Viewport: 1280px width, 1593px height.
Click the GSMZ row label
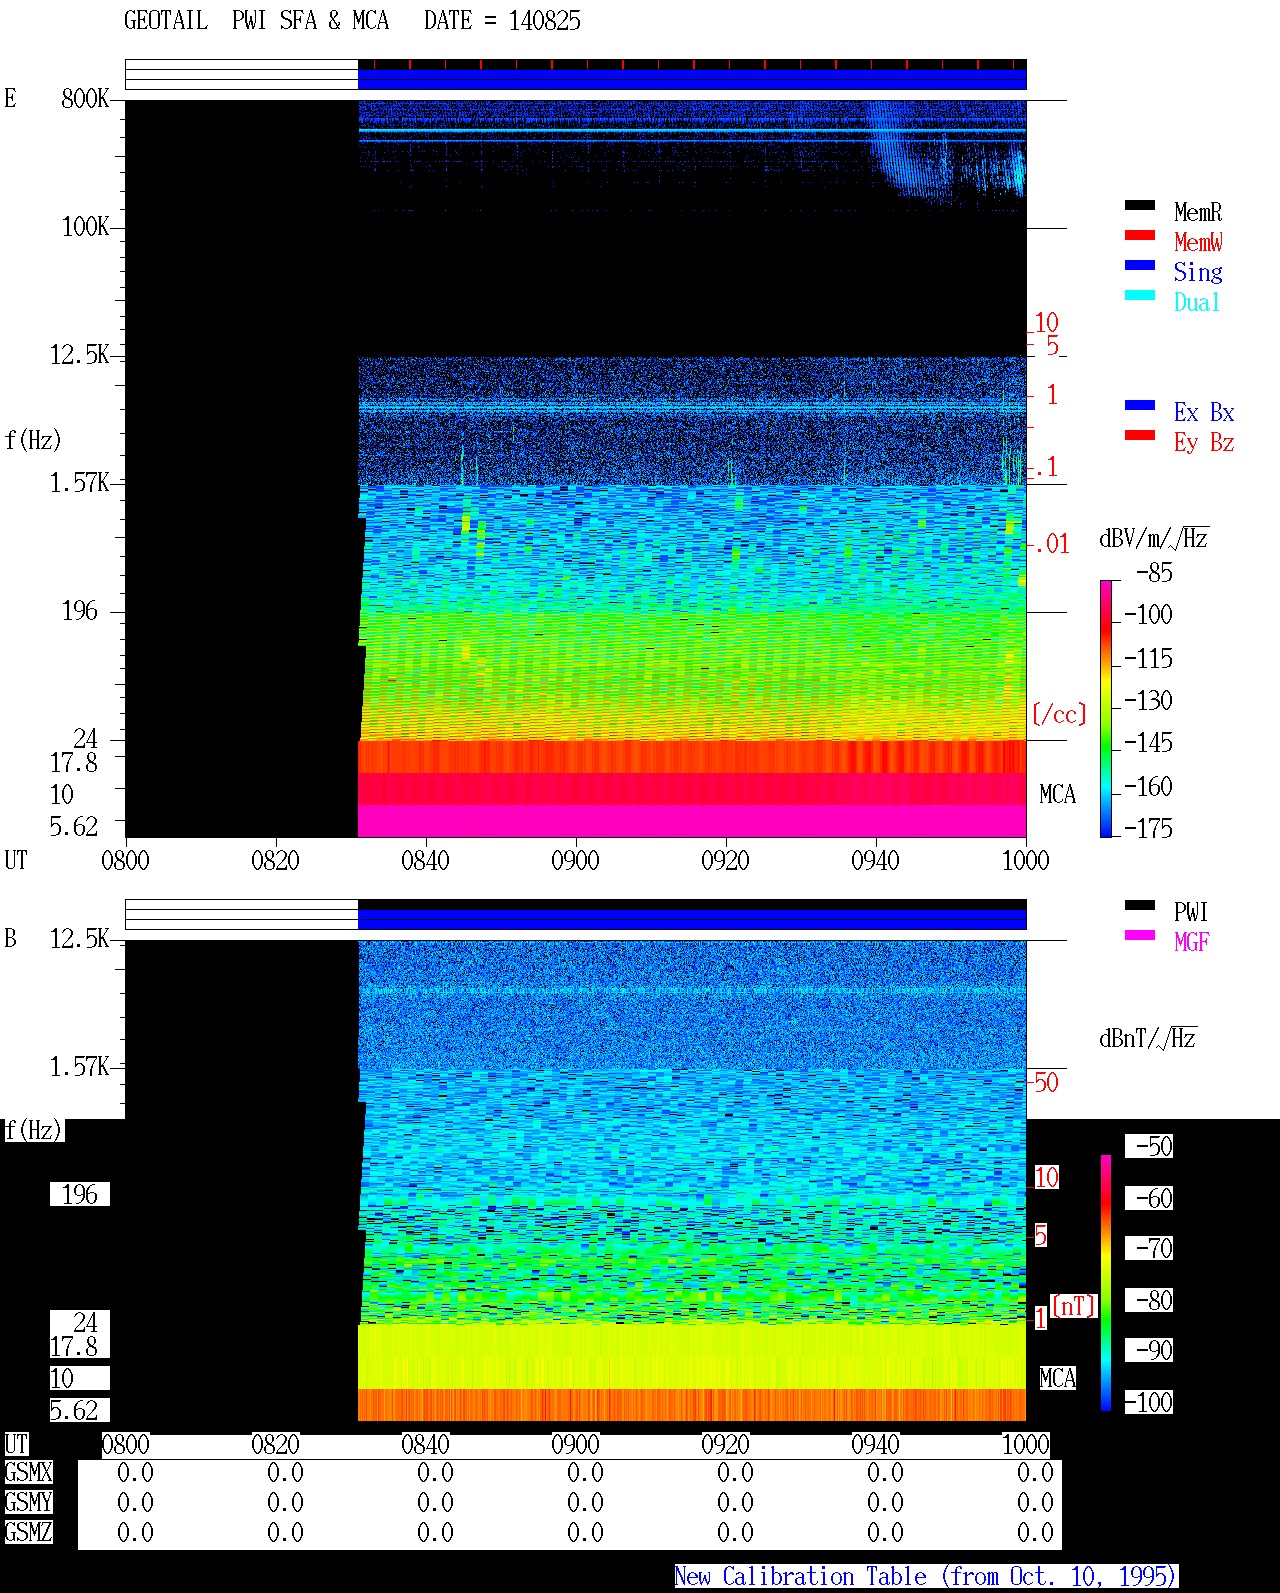[28, 1532]
